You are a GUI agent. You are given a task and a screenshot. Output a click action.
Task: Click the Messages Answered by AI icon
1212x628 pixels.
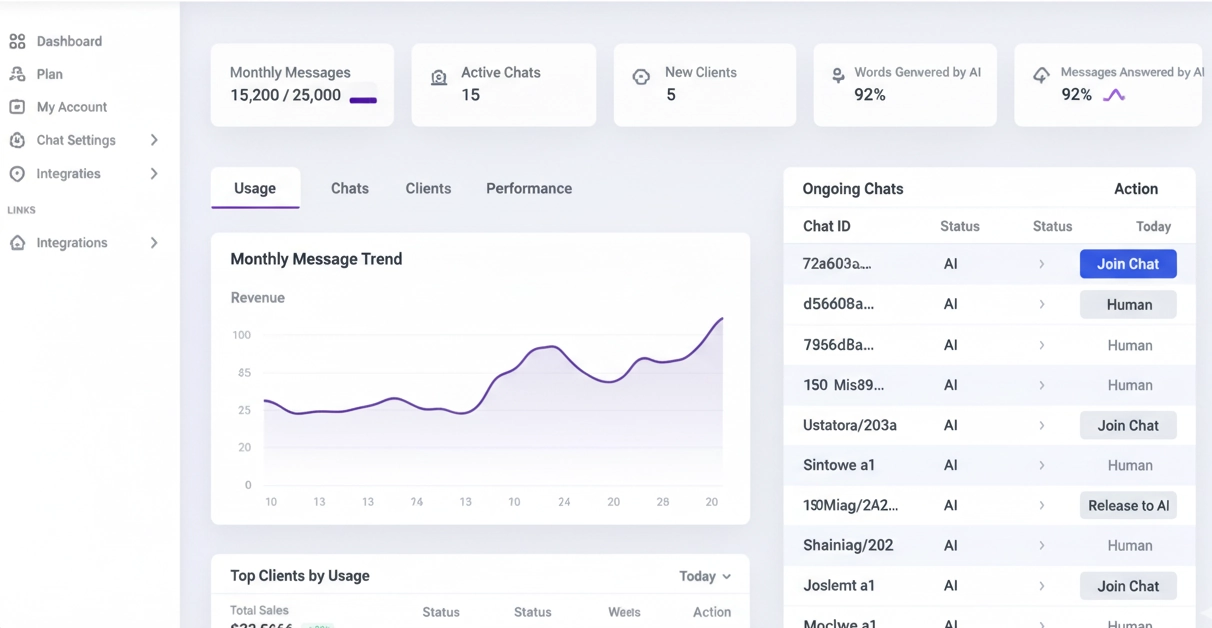click(1041, 75)
